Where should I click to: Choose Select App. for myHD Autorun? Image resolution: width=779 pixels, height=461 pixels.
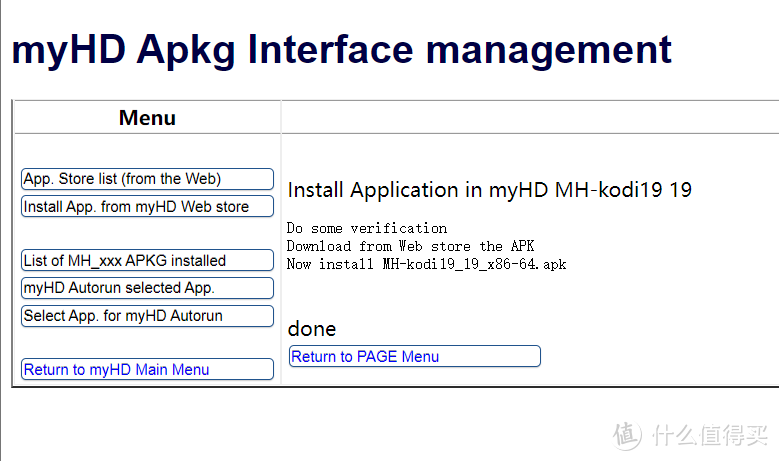(x=147, y=316)
